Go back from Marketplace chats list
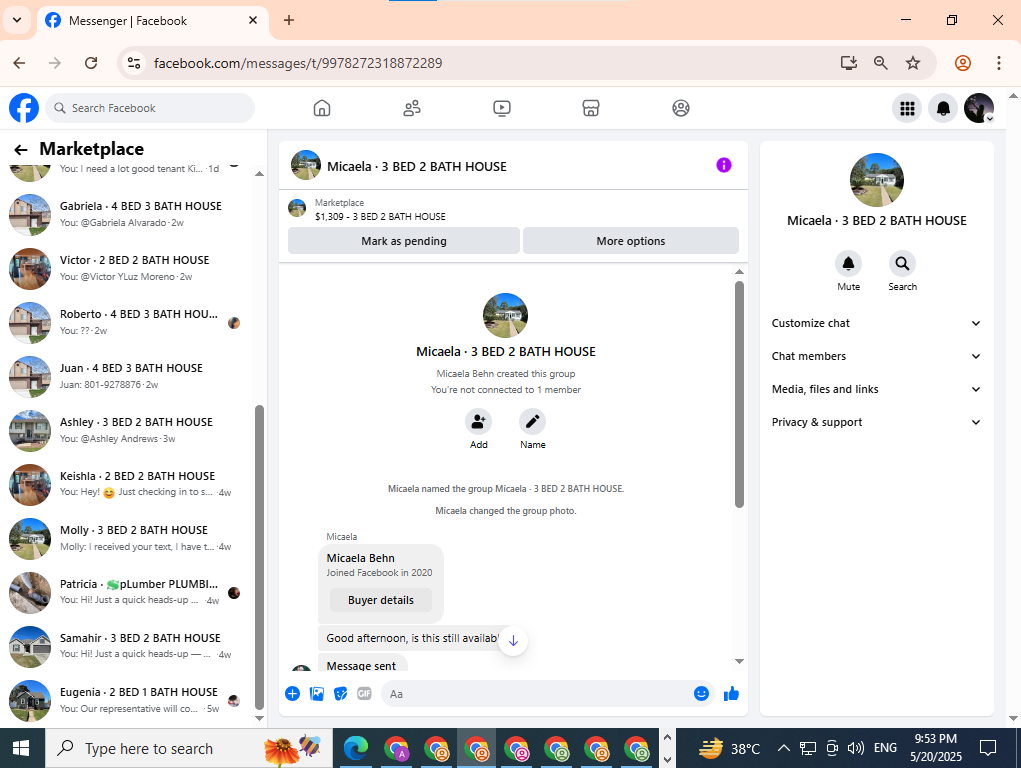This screenshot has height=768, width=1021. coord(21,150)
